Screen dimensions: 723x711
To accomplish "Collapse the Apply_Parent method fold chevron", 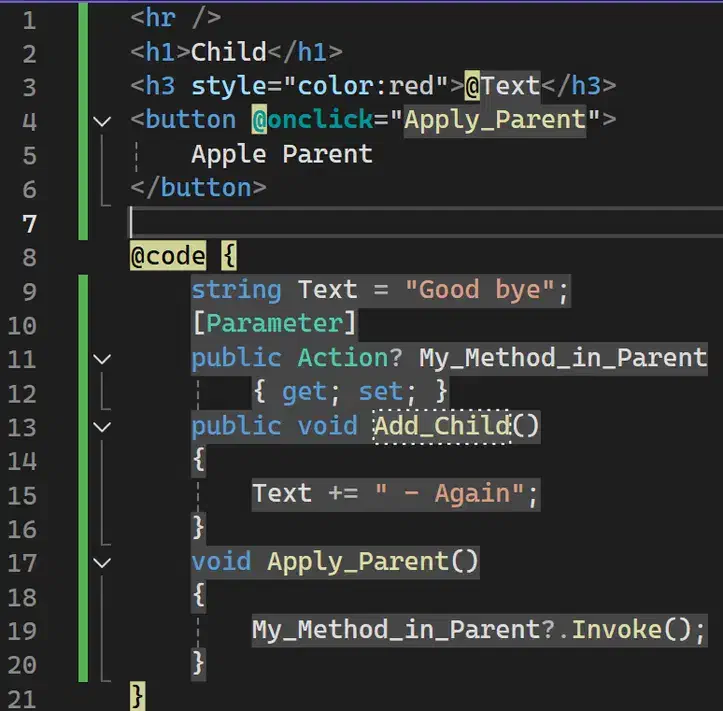I will tap(101, 562).
